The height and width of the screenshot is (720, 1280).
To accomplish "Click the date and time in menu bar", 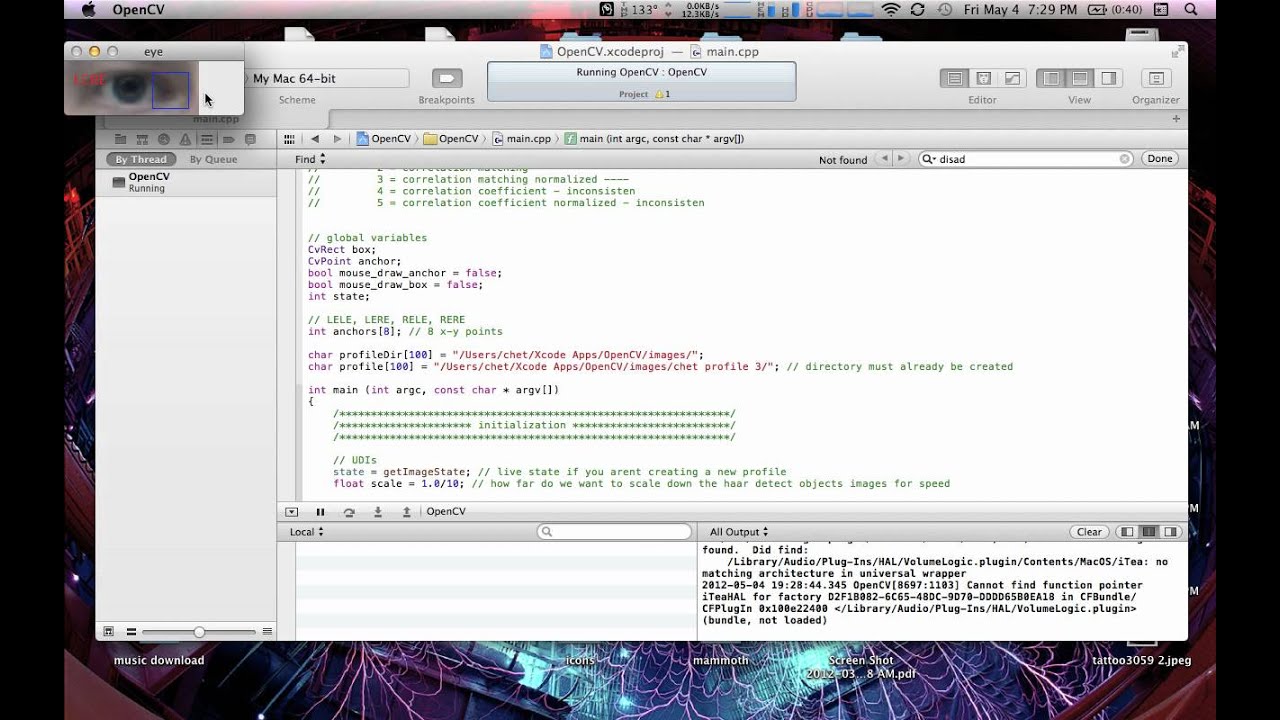I will click(x=1020, y=9).
